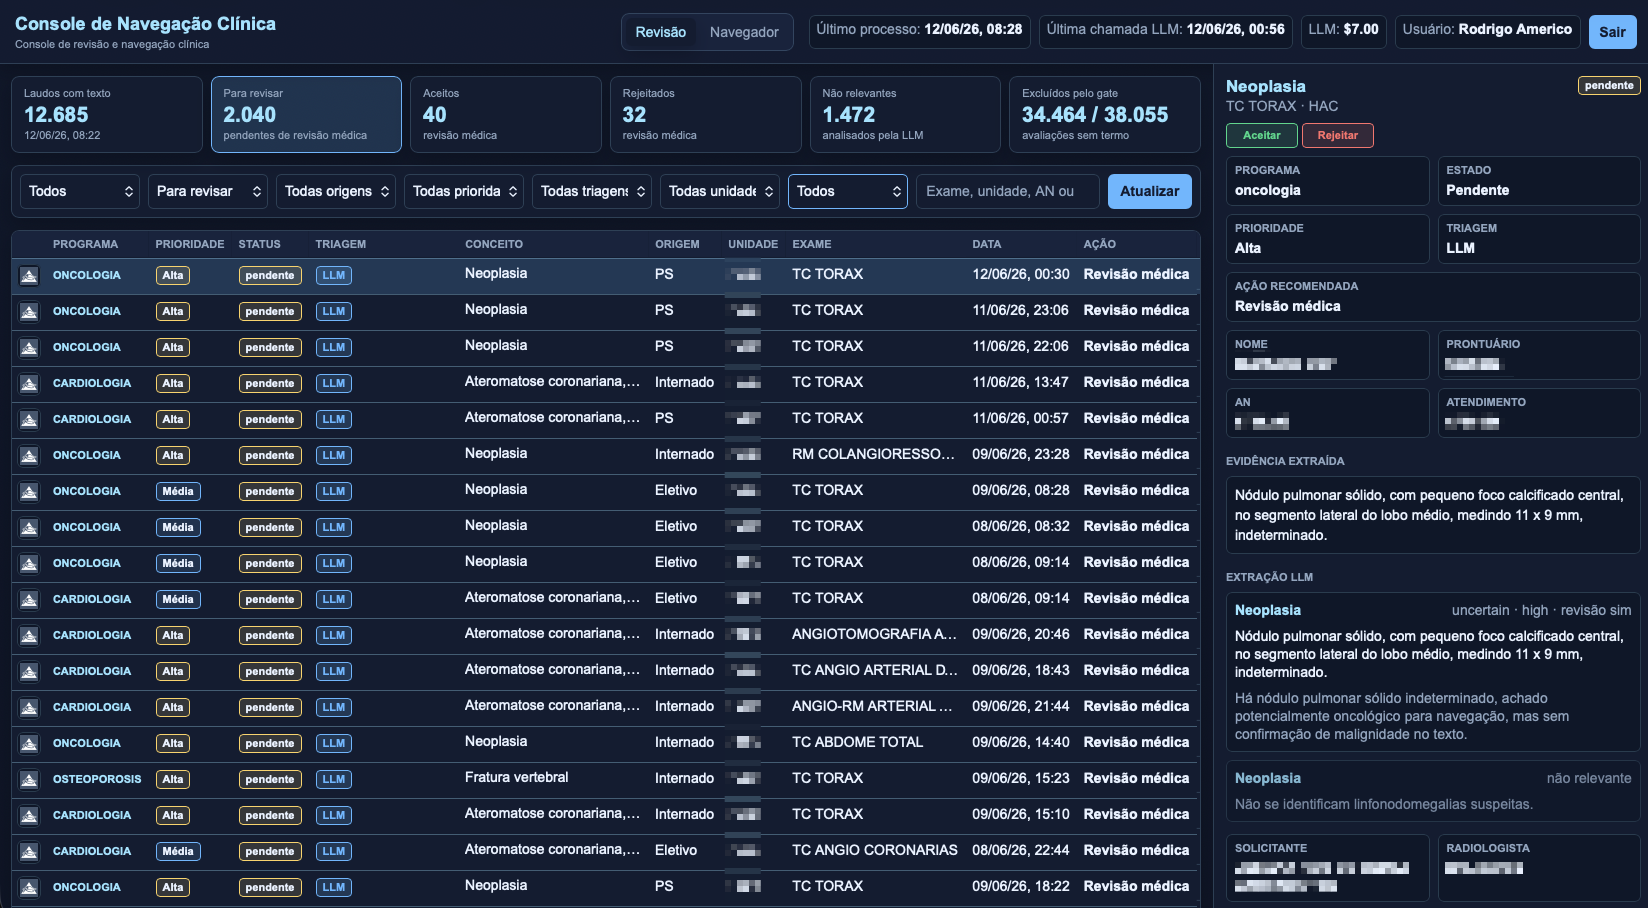
Task: Expand the Todas triagens dropdown
Action: tap(592, 191)
